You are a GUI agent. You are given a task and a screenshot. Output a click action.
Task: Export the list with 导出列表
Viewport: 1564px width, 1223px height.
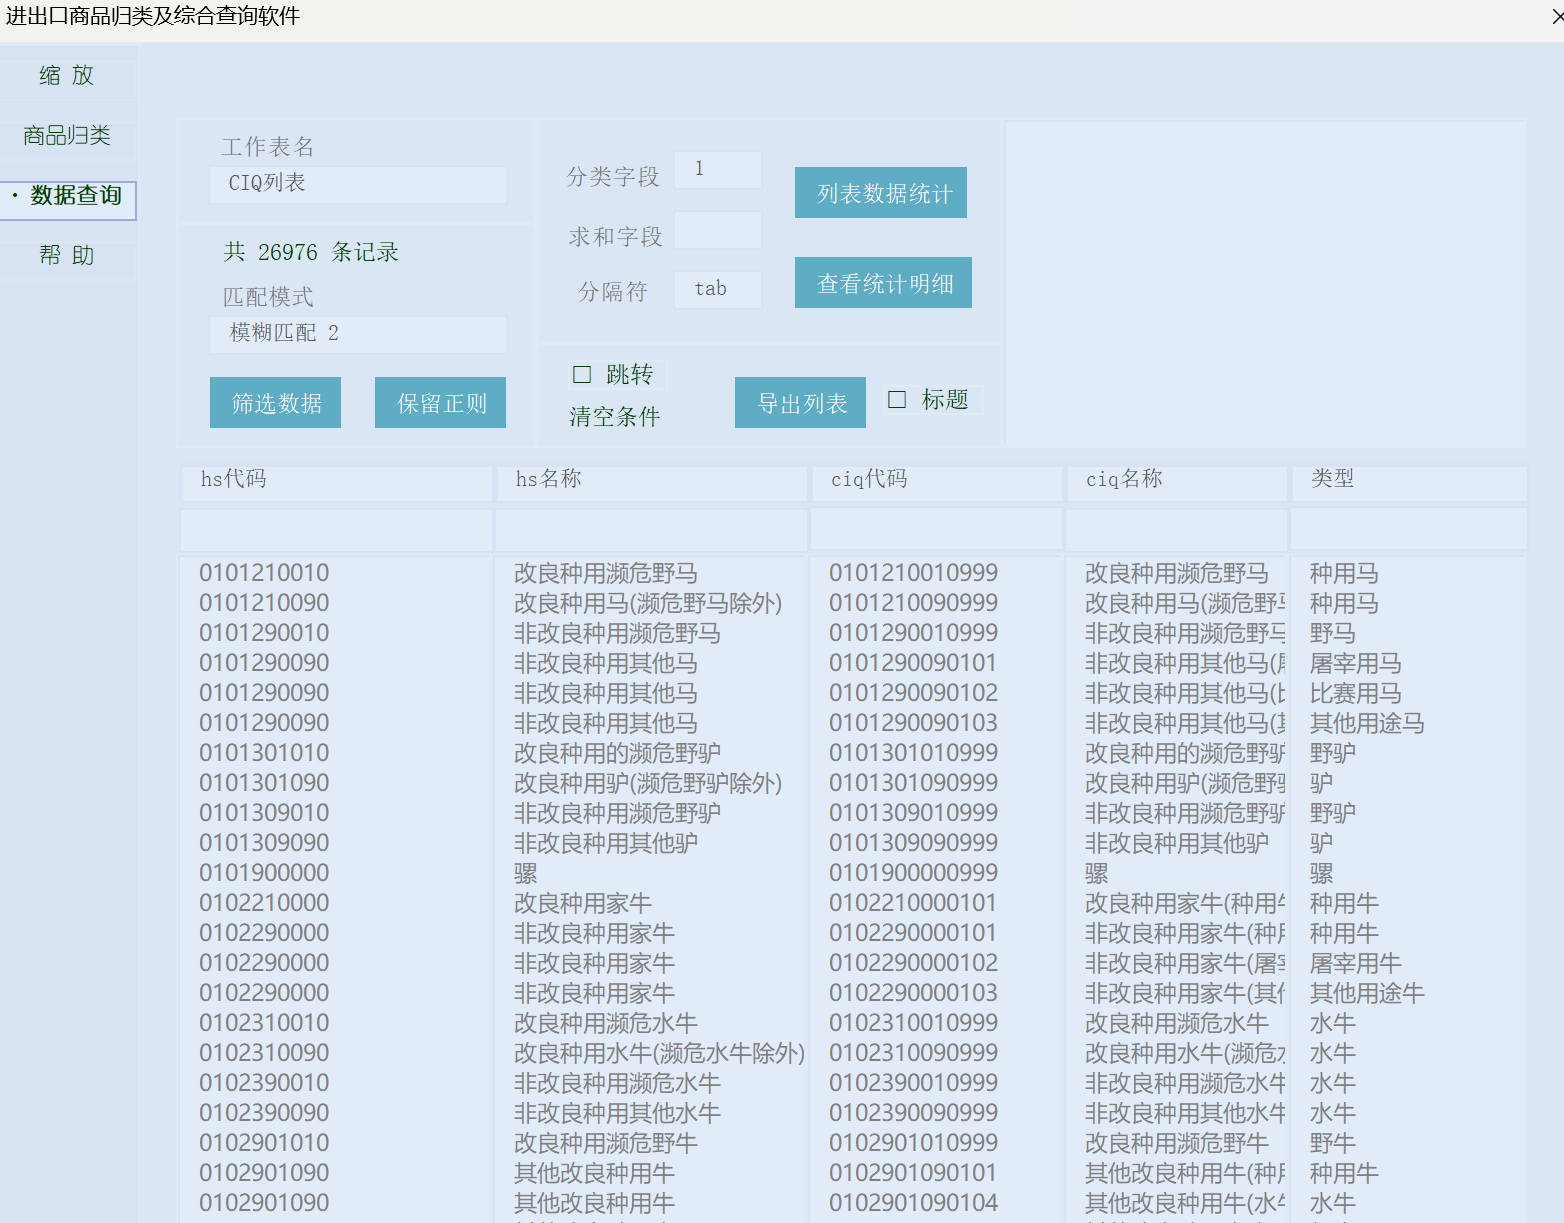click(x=800, y=403)
